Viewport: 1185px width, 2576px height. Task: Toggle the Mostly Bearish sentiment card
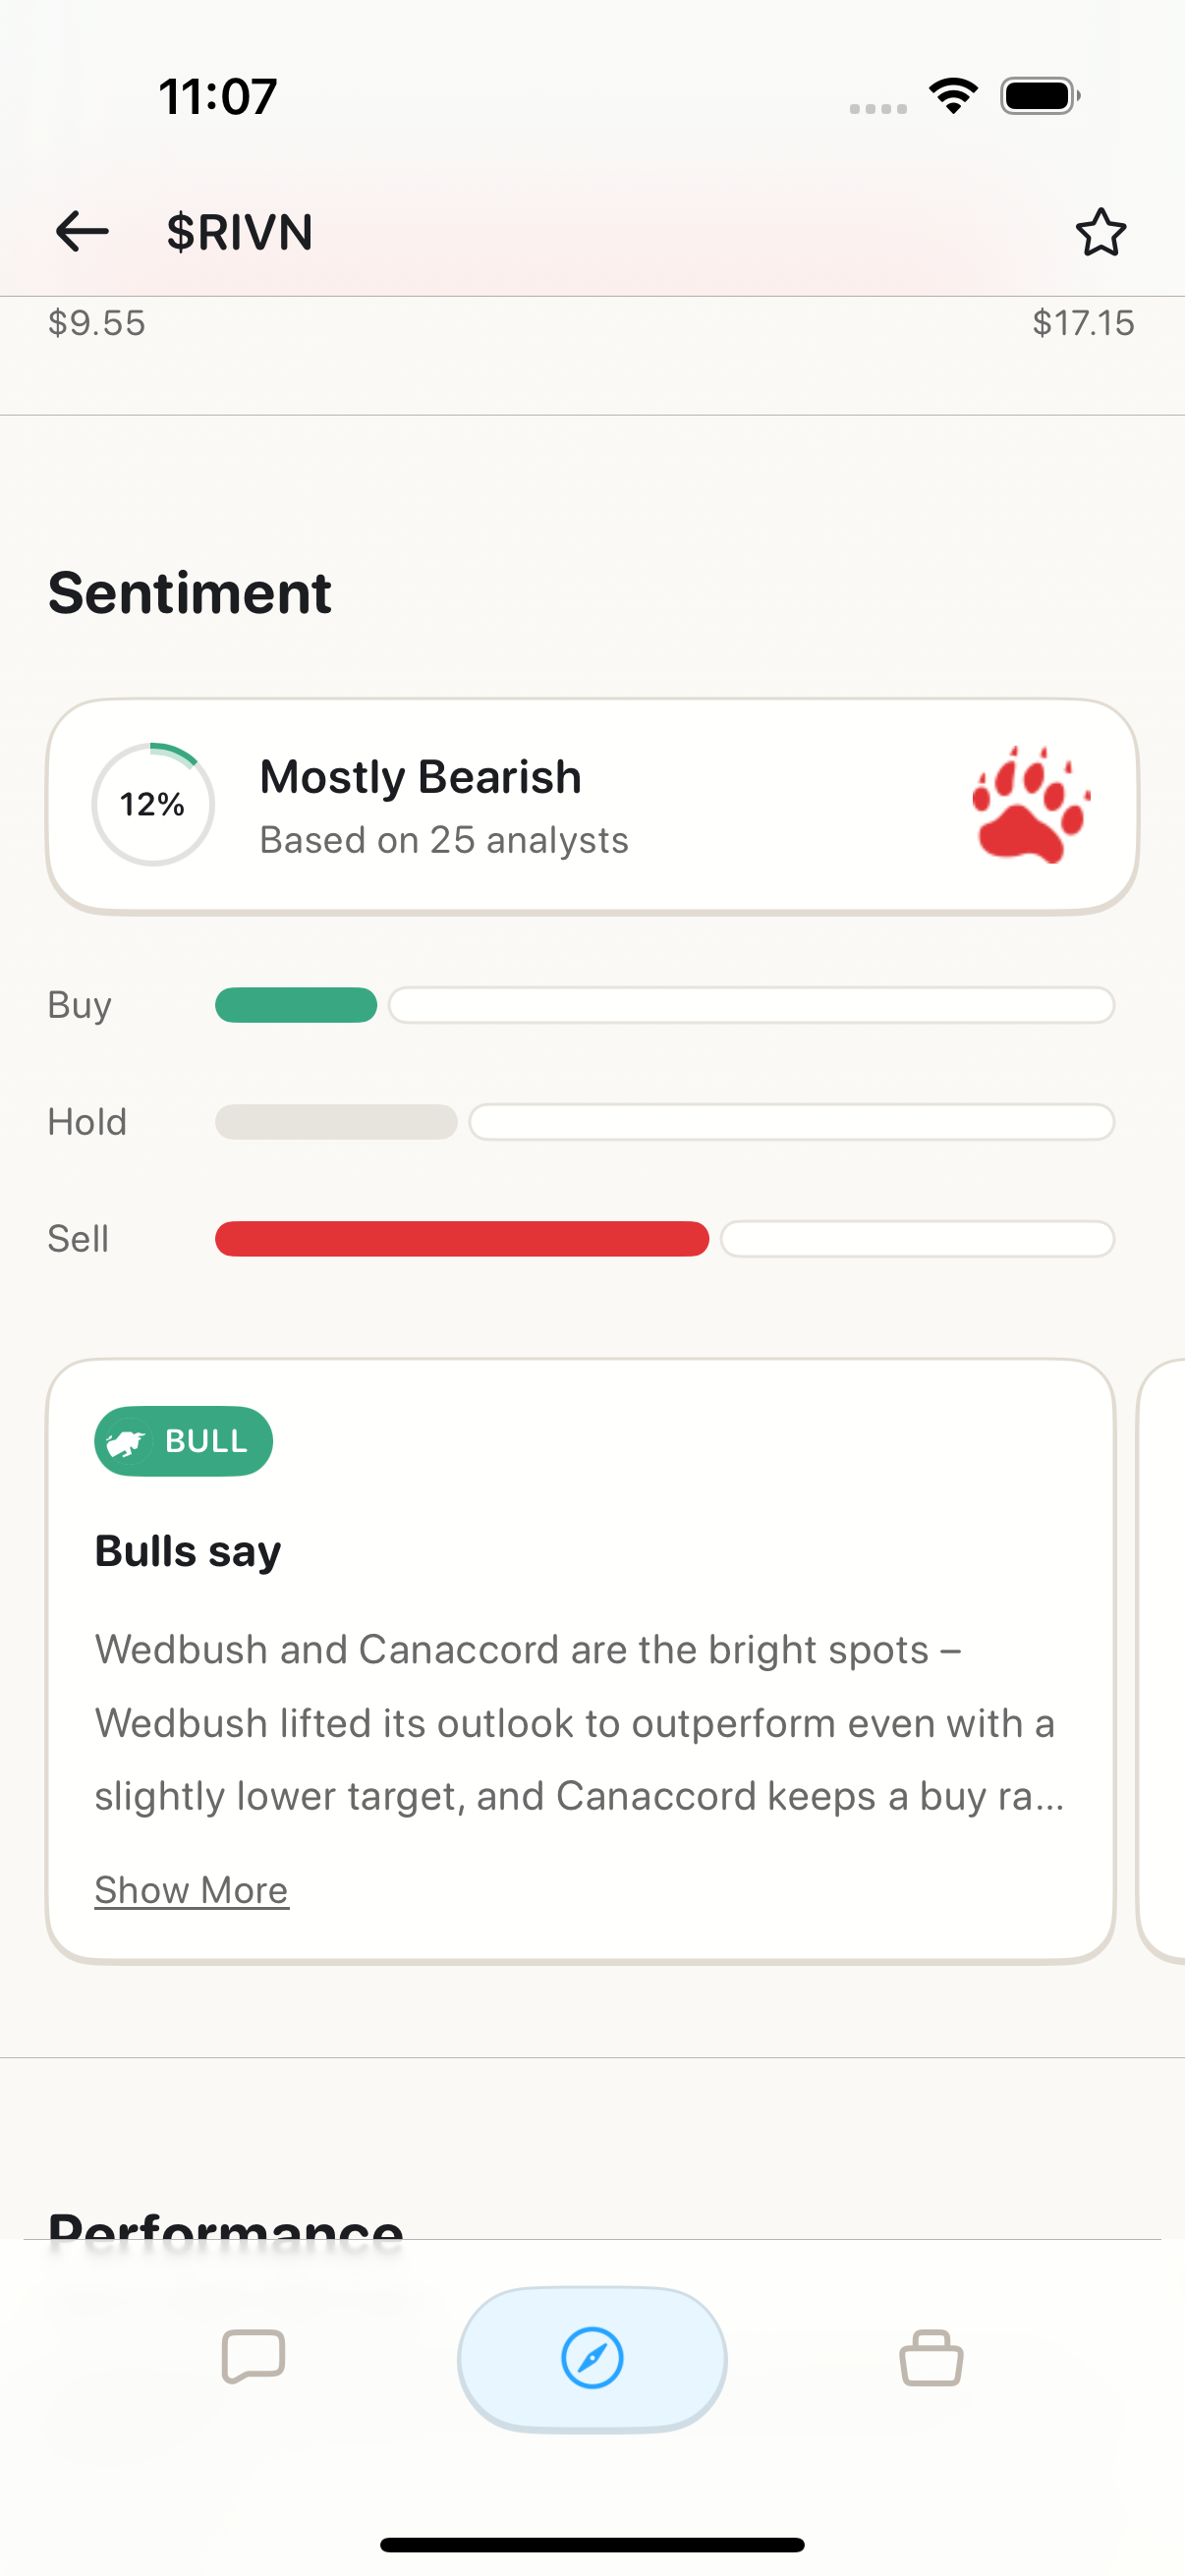click(592, 804)
